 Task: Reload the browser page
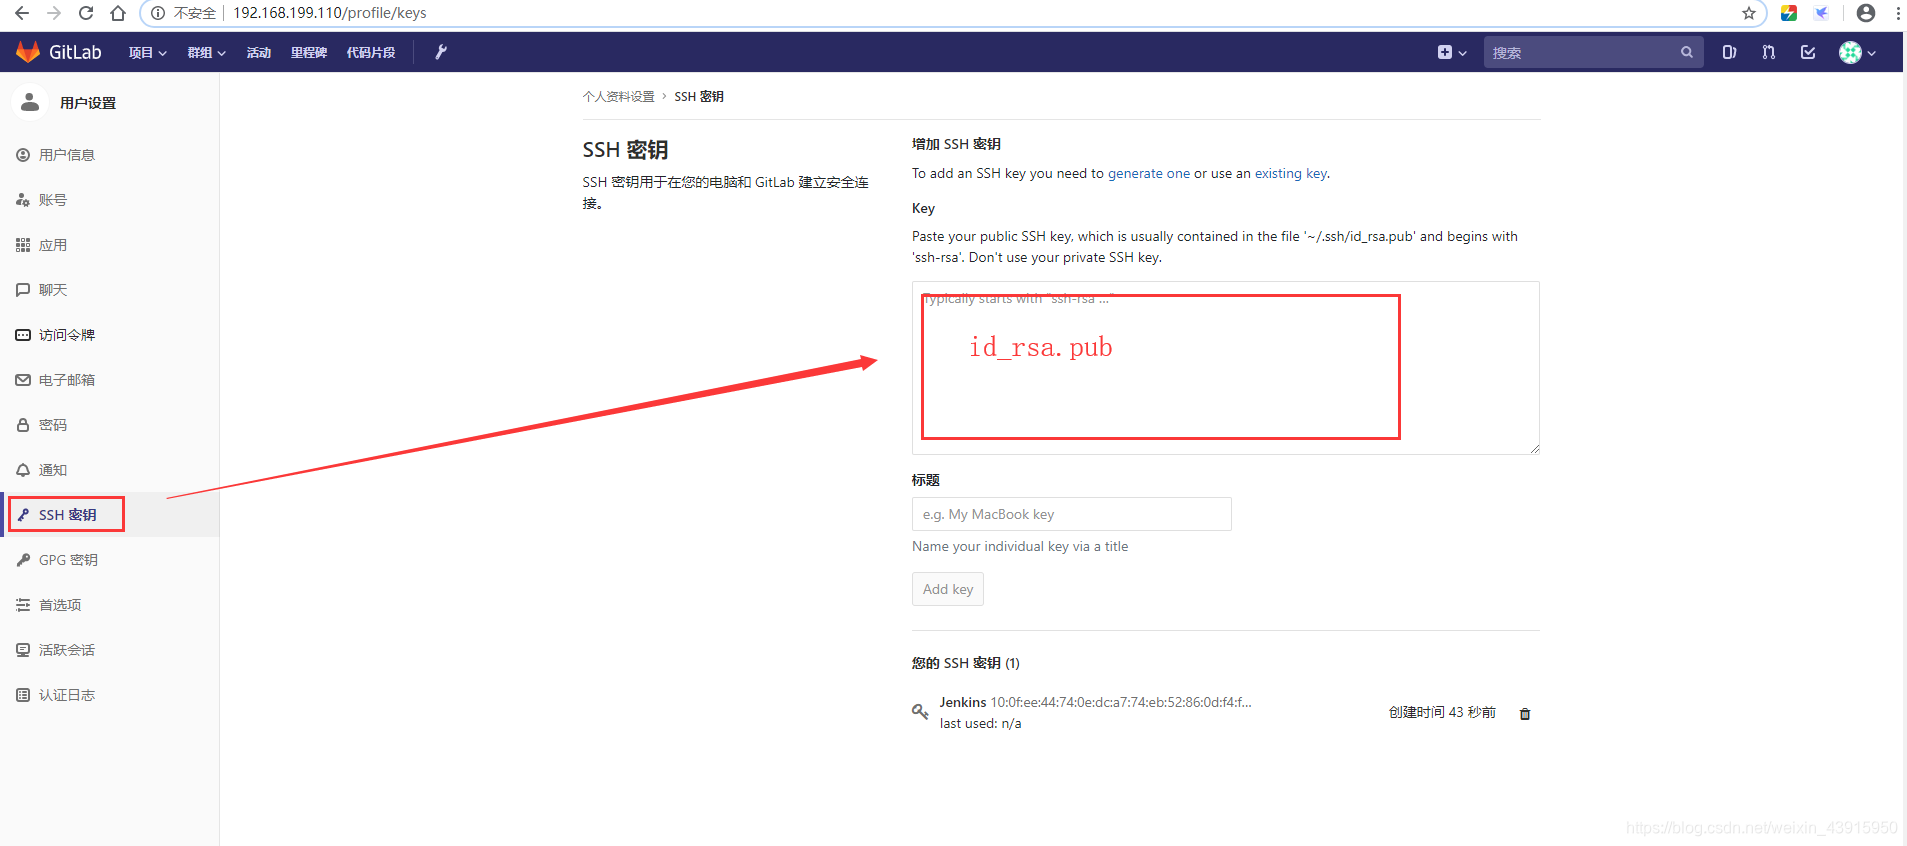(x=86, y=13)
